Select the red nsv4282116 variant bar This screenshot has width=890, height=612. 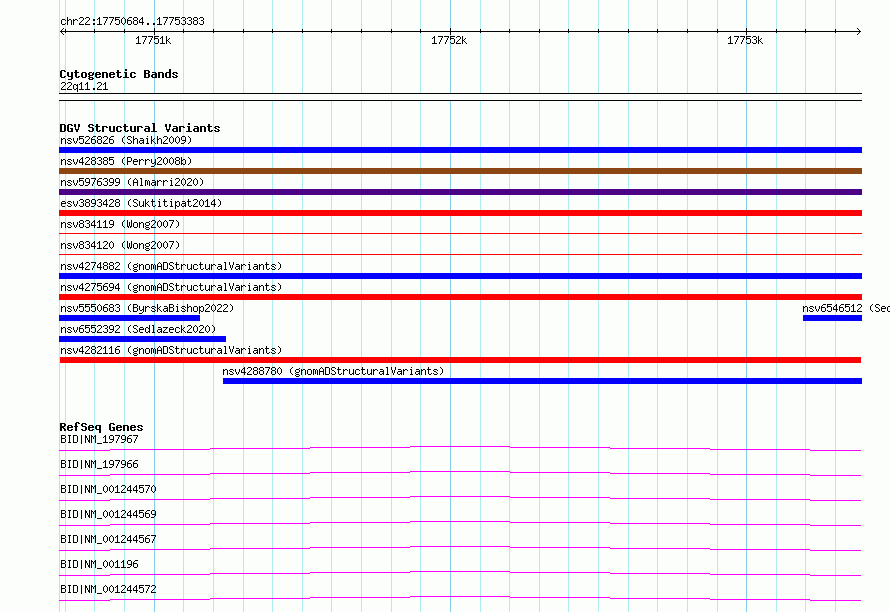coord(460,360)
